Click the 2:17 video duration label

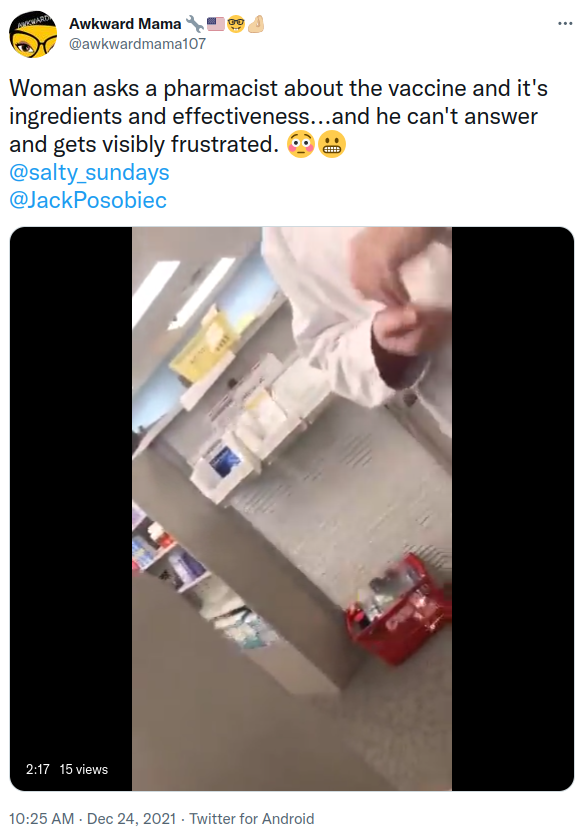37,769
